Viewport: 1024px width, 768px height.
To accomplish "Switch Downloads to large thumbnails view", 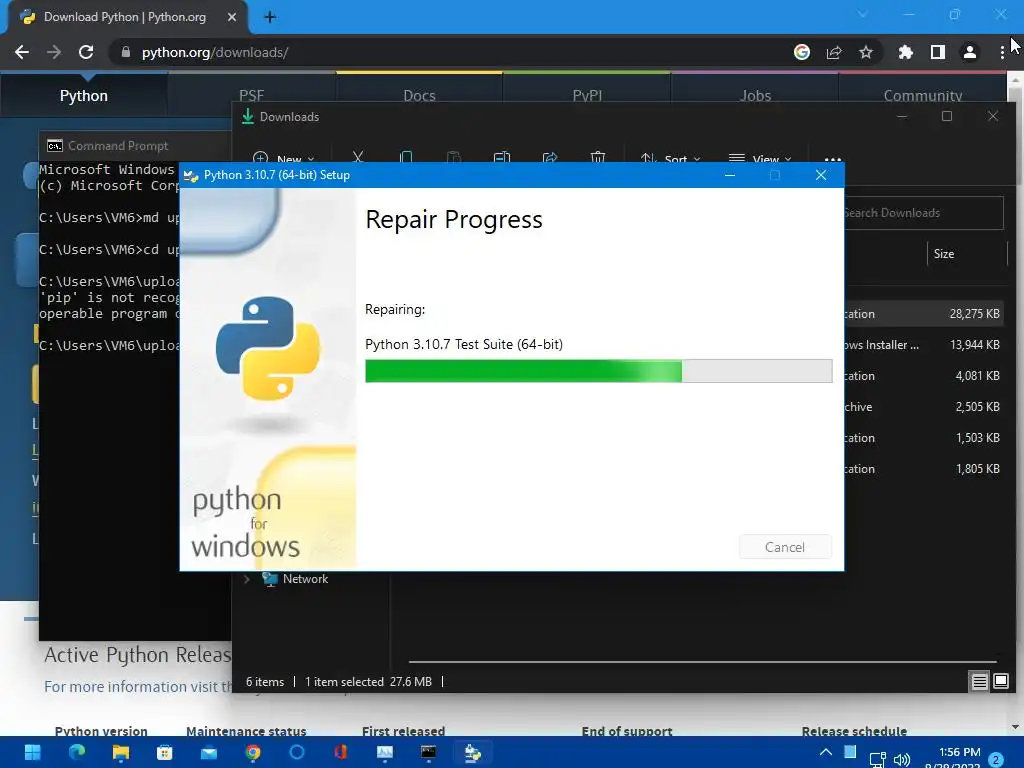I will click(x=1000, y=682).
